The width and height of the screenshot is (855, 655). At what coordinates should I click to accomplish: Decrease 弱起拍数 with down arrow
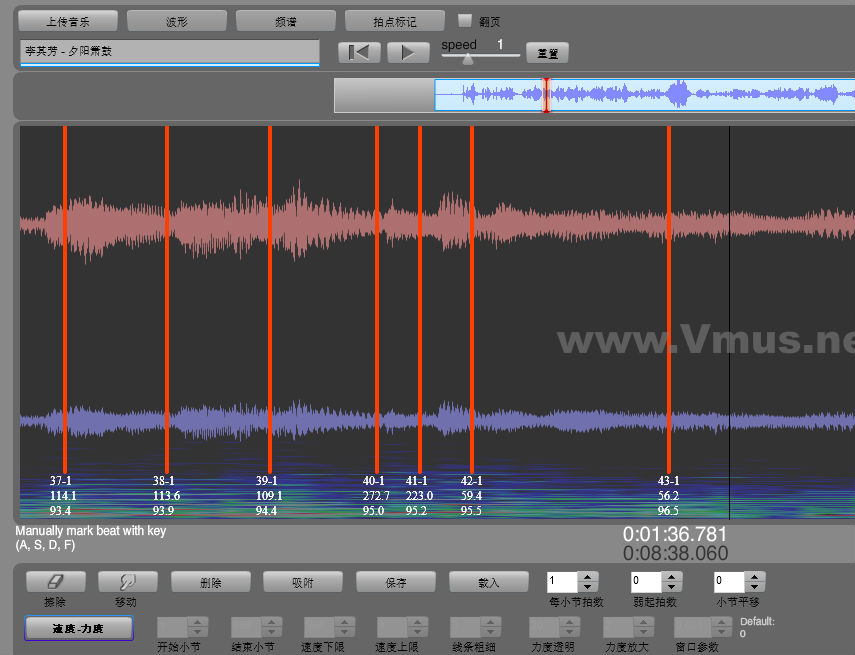click(x=671, y=586)
